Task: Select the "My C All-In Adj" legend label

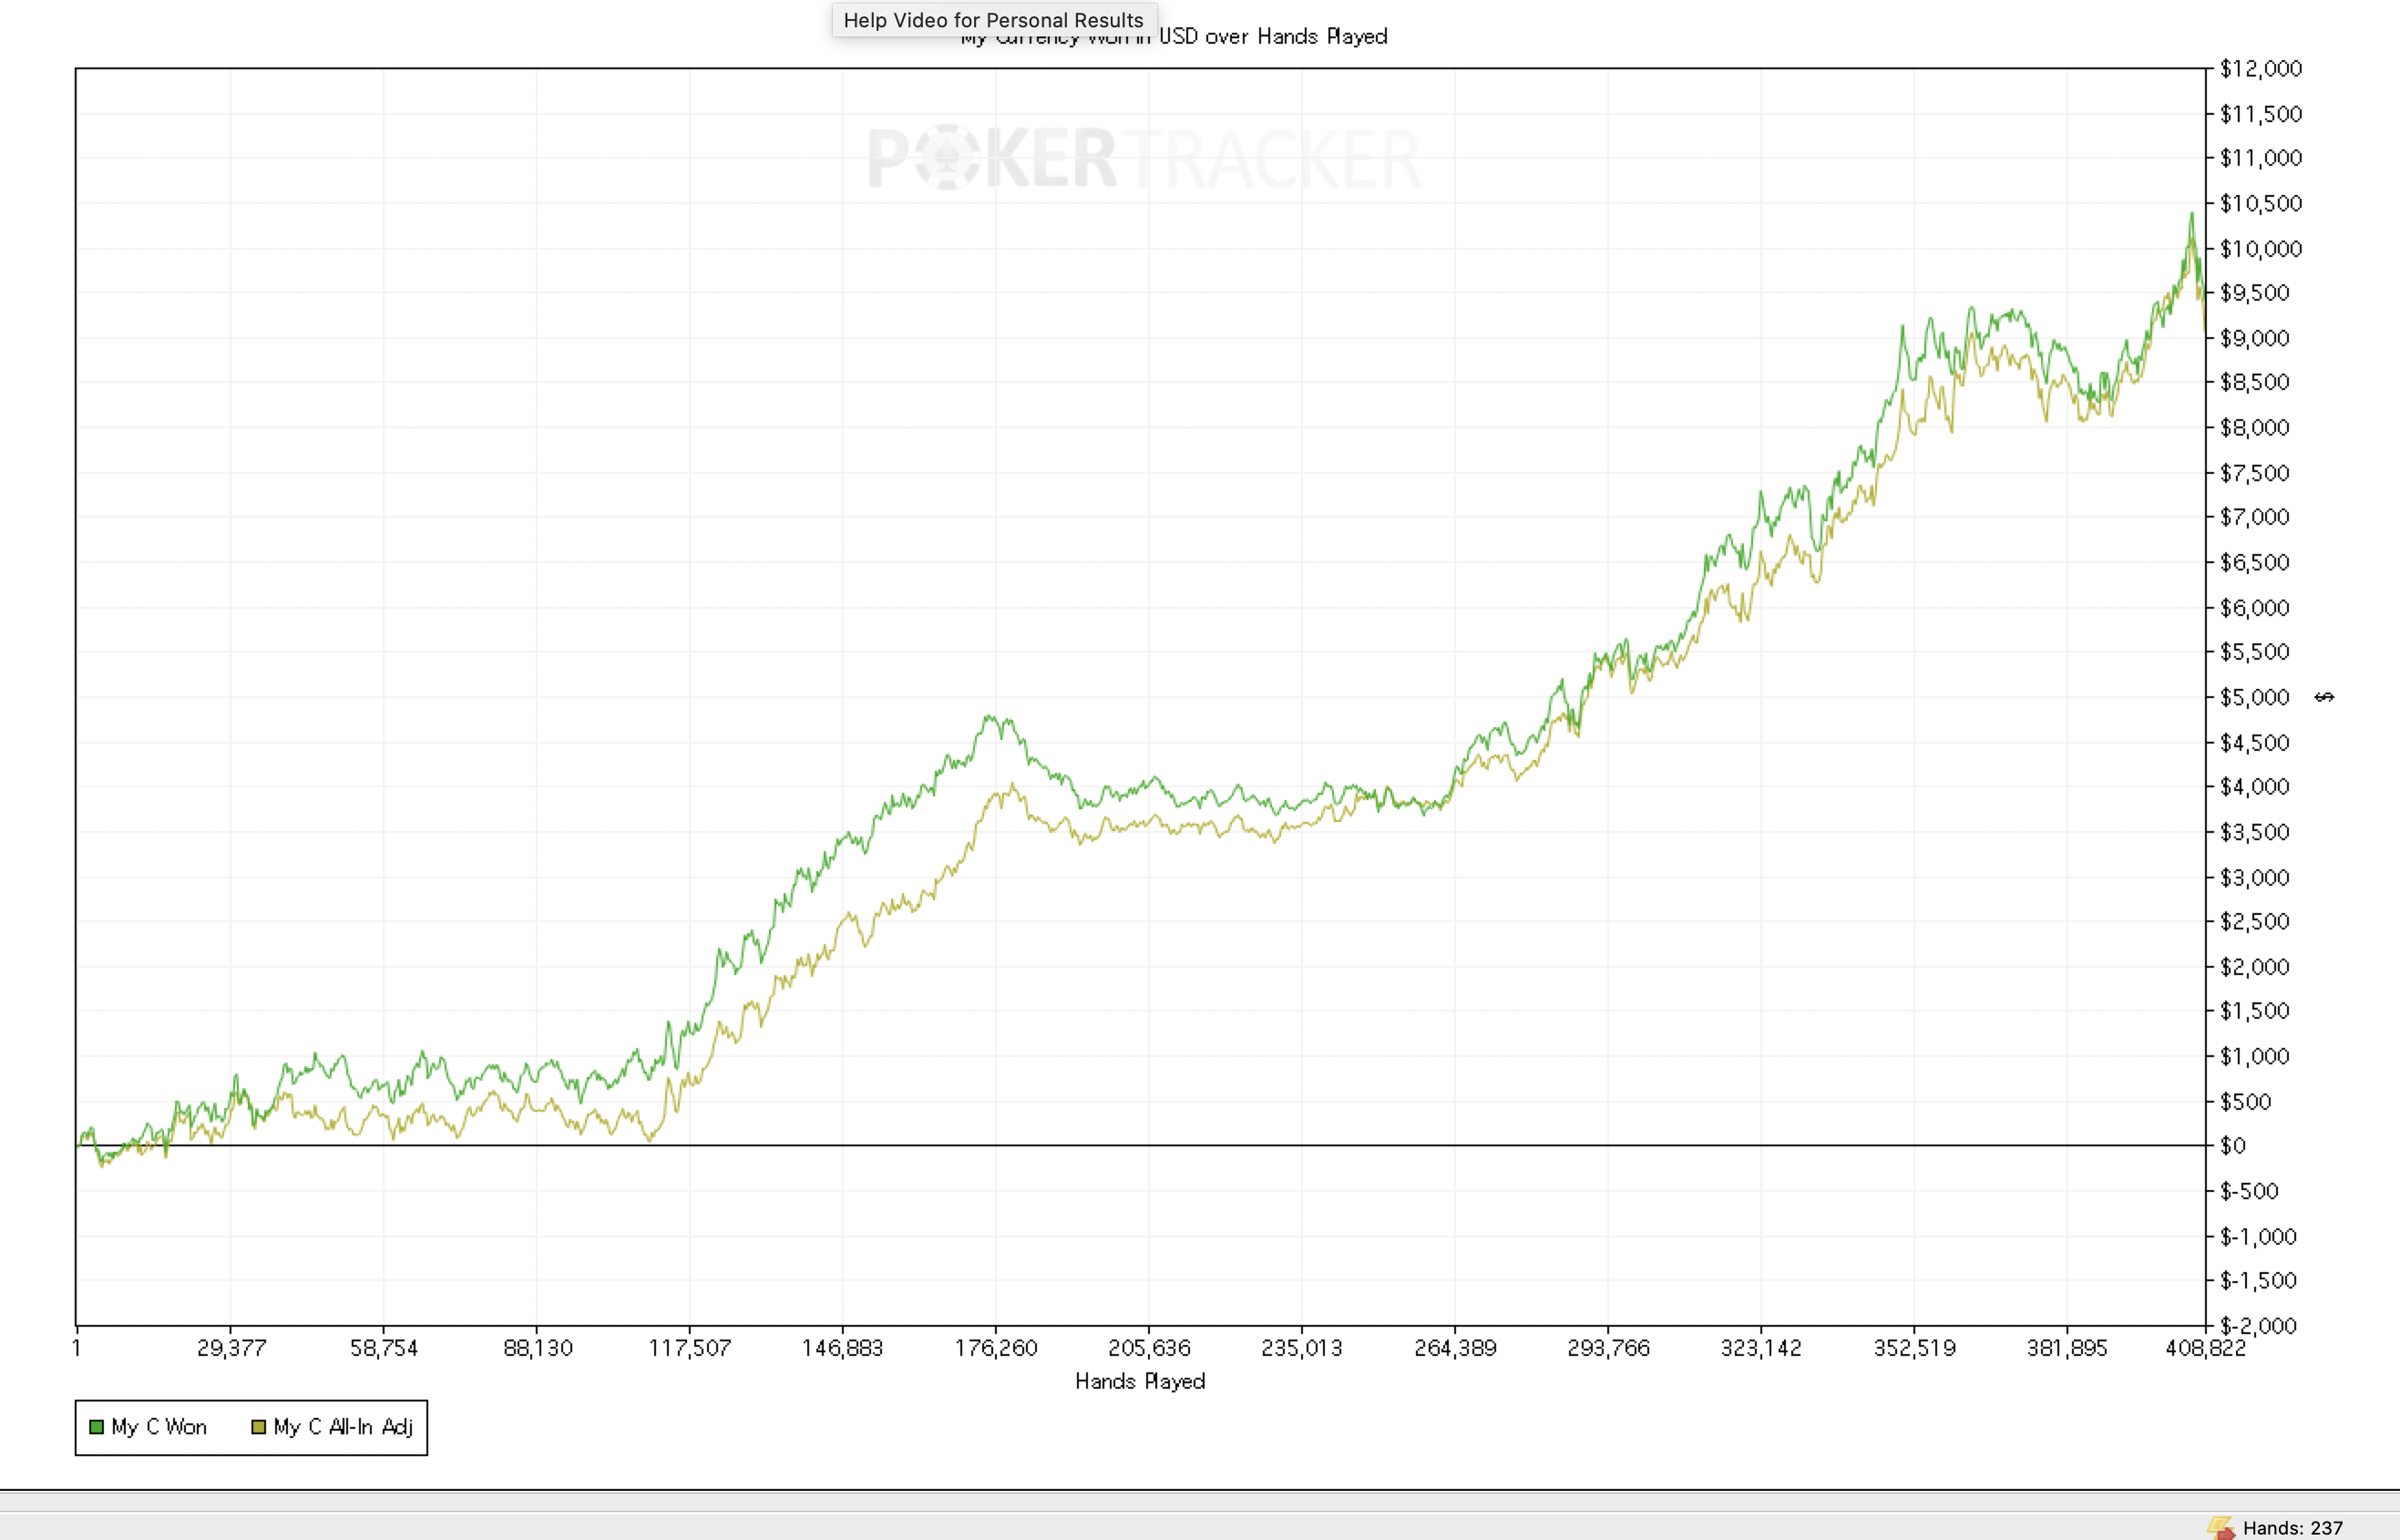Action: click(343, 1427)
